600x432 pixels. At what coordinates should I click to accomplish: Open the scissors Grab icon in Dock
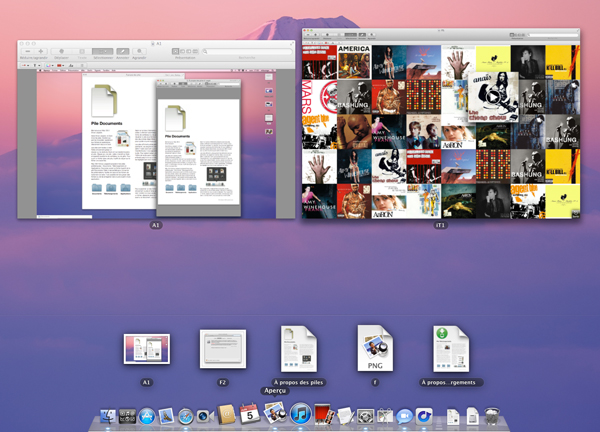point(385,416)
